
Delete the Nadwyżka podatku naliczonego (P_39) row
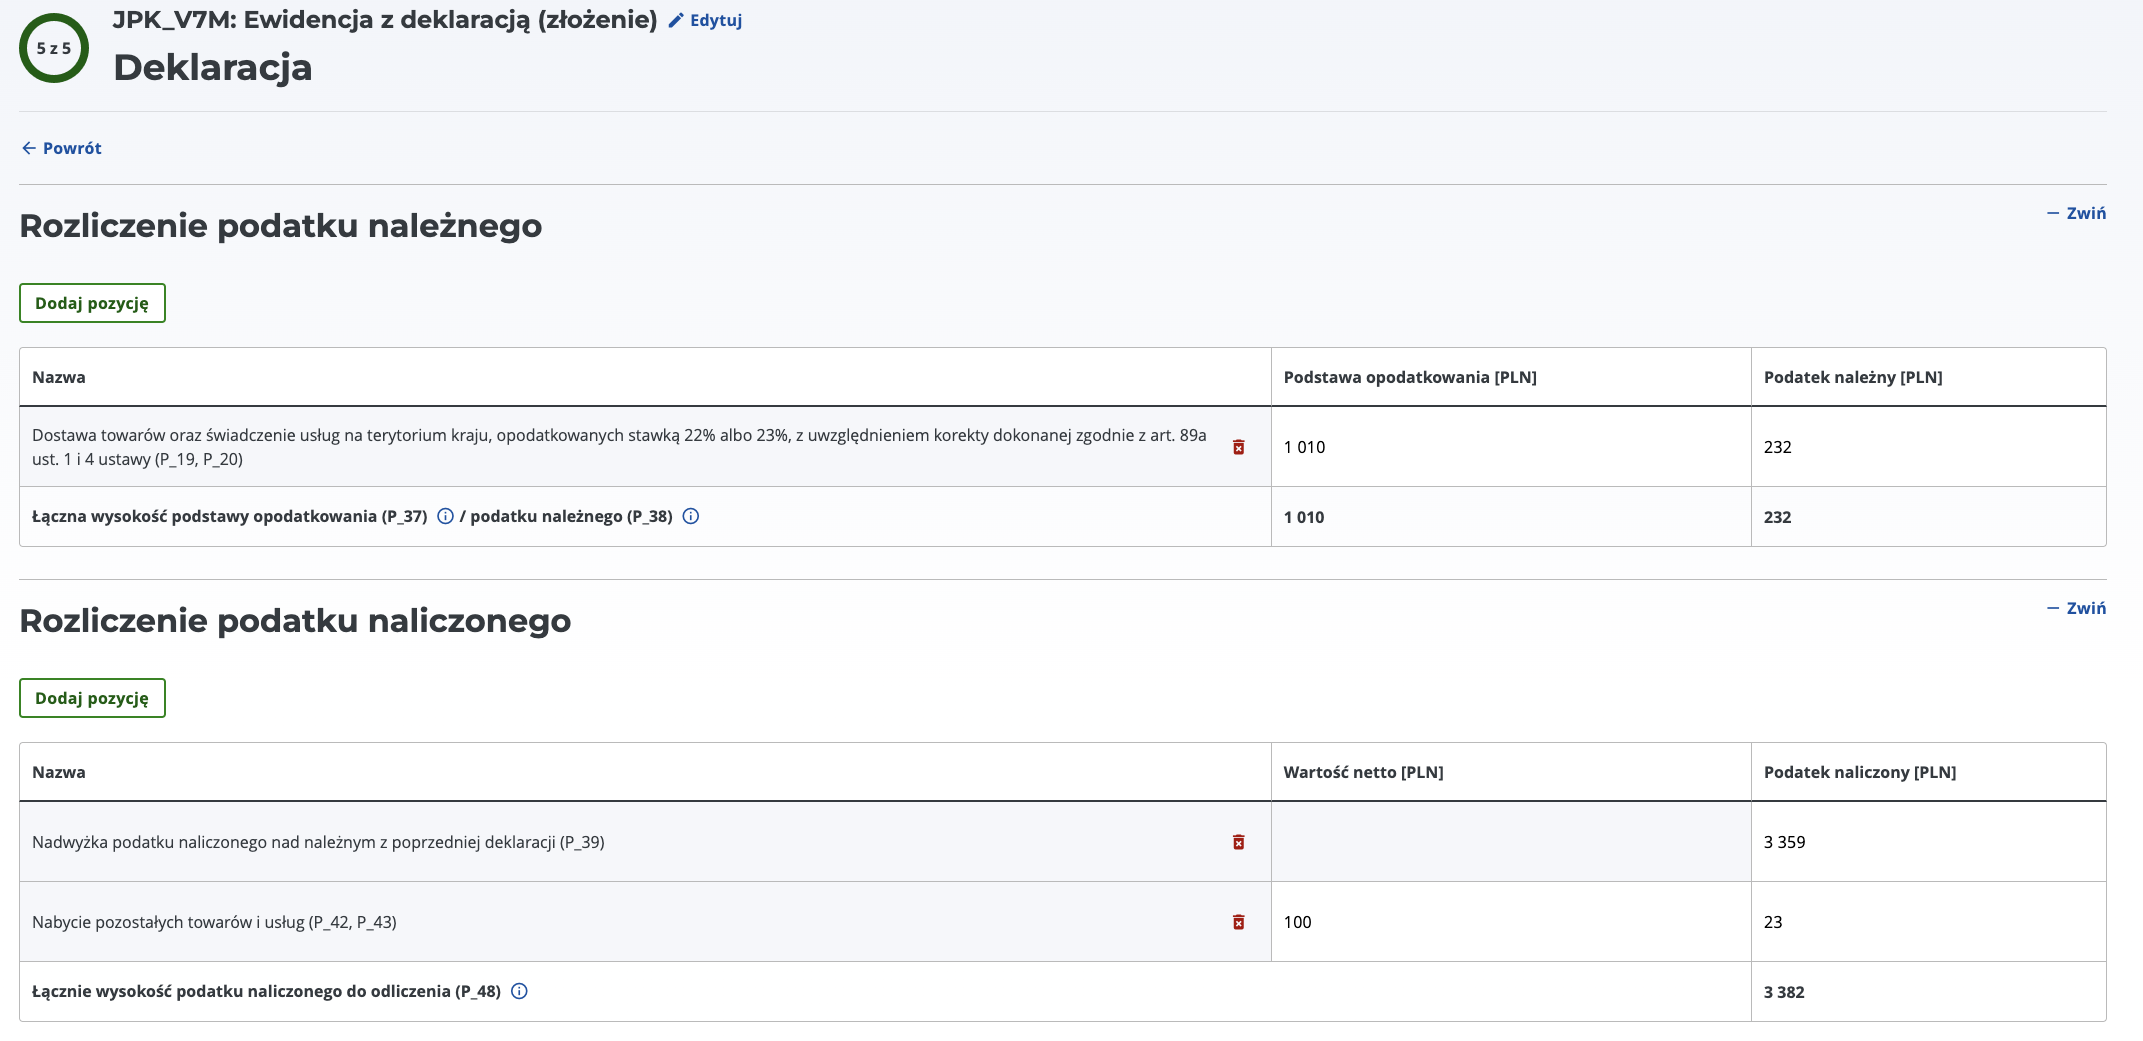(x=1238, y=842)
